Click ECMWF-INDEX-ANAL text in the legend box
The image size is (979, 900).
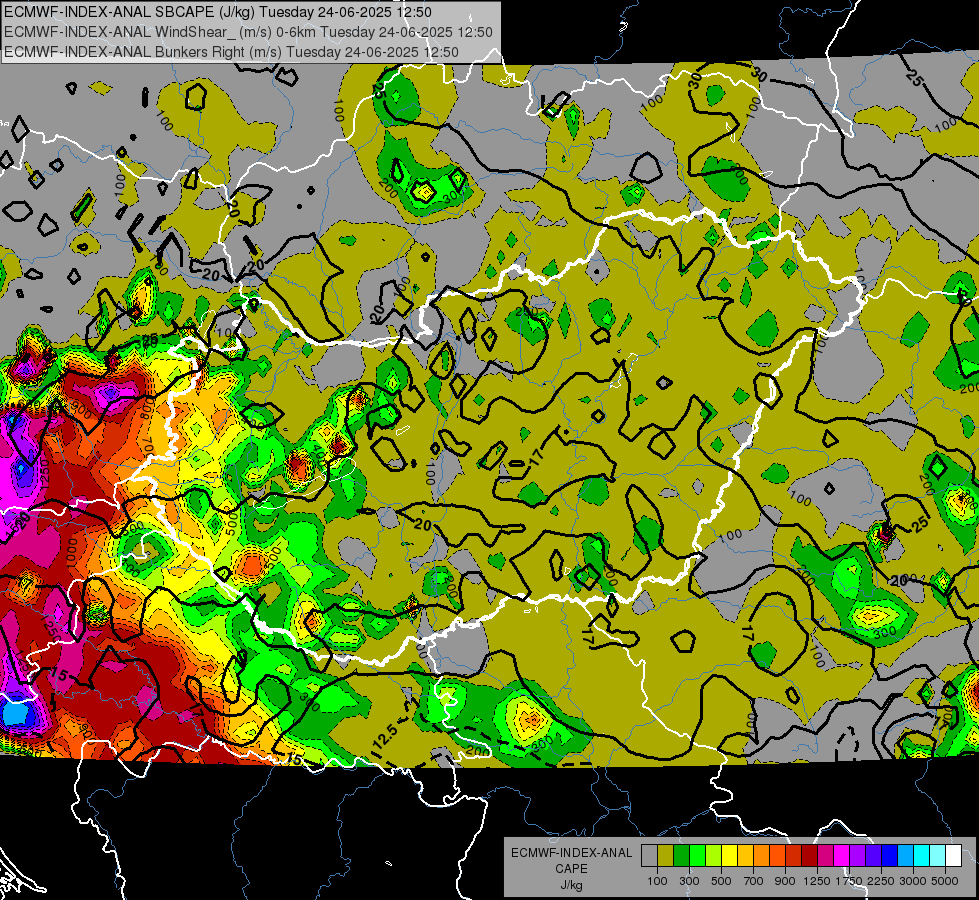[x=572, y=853]
